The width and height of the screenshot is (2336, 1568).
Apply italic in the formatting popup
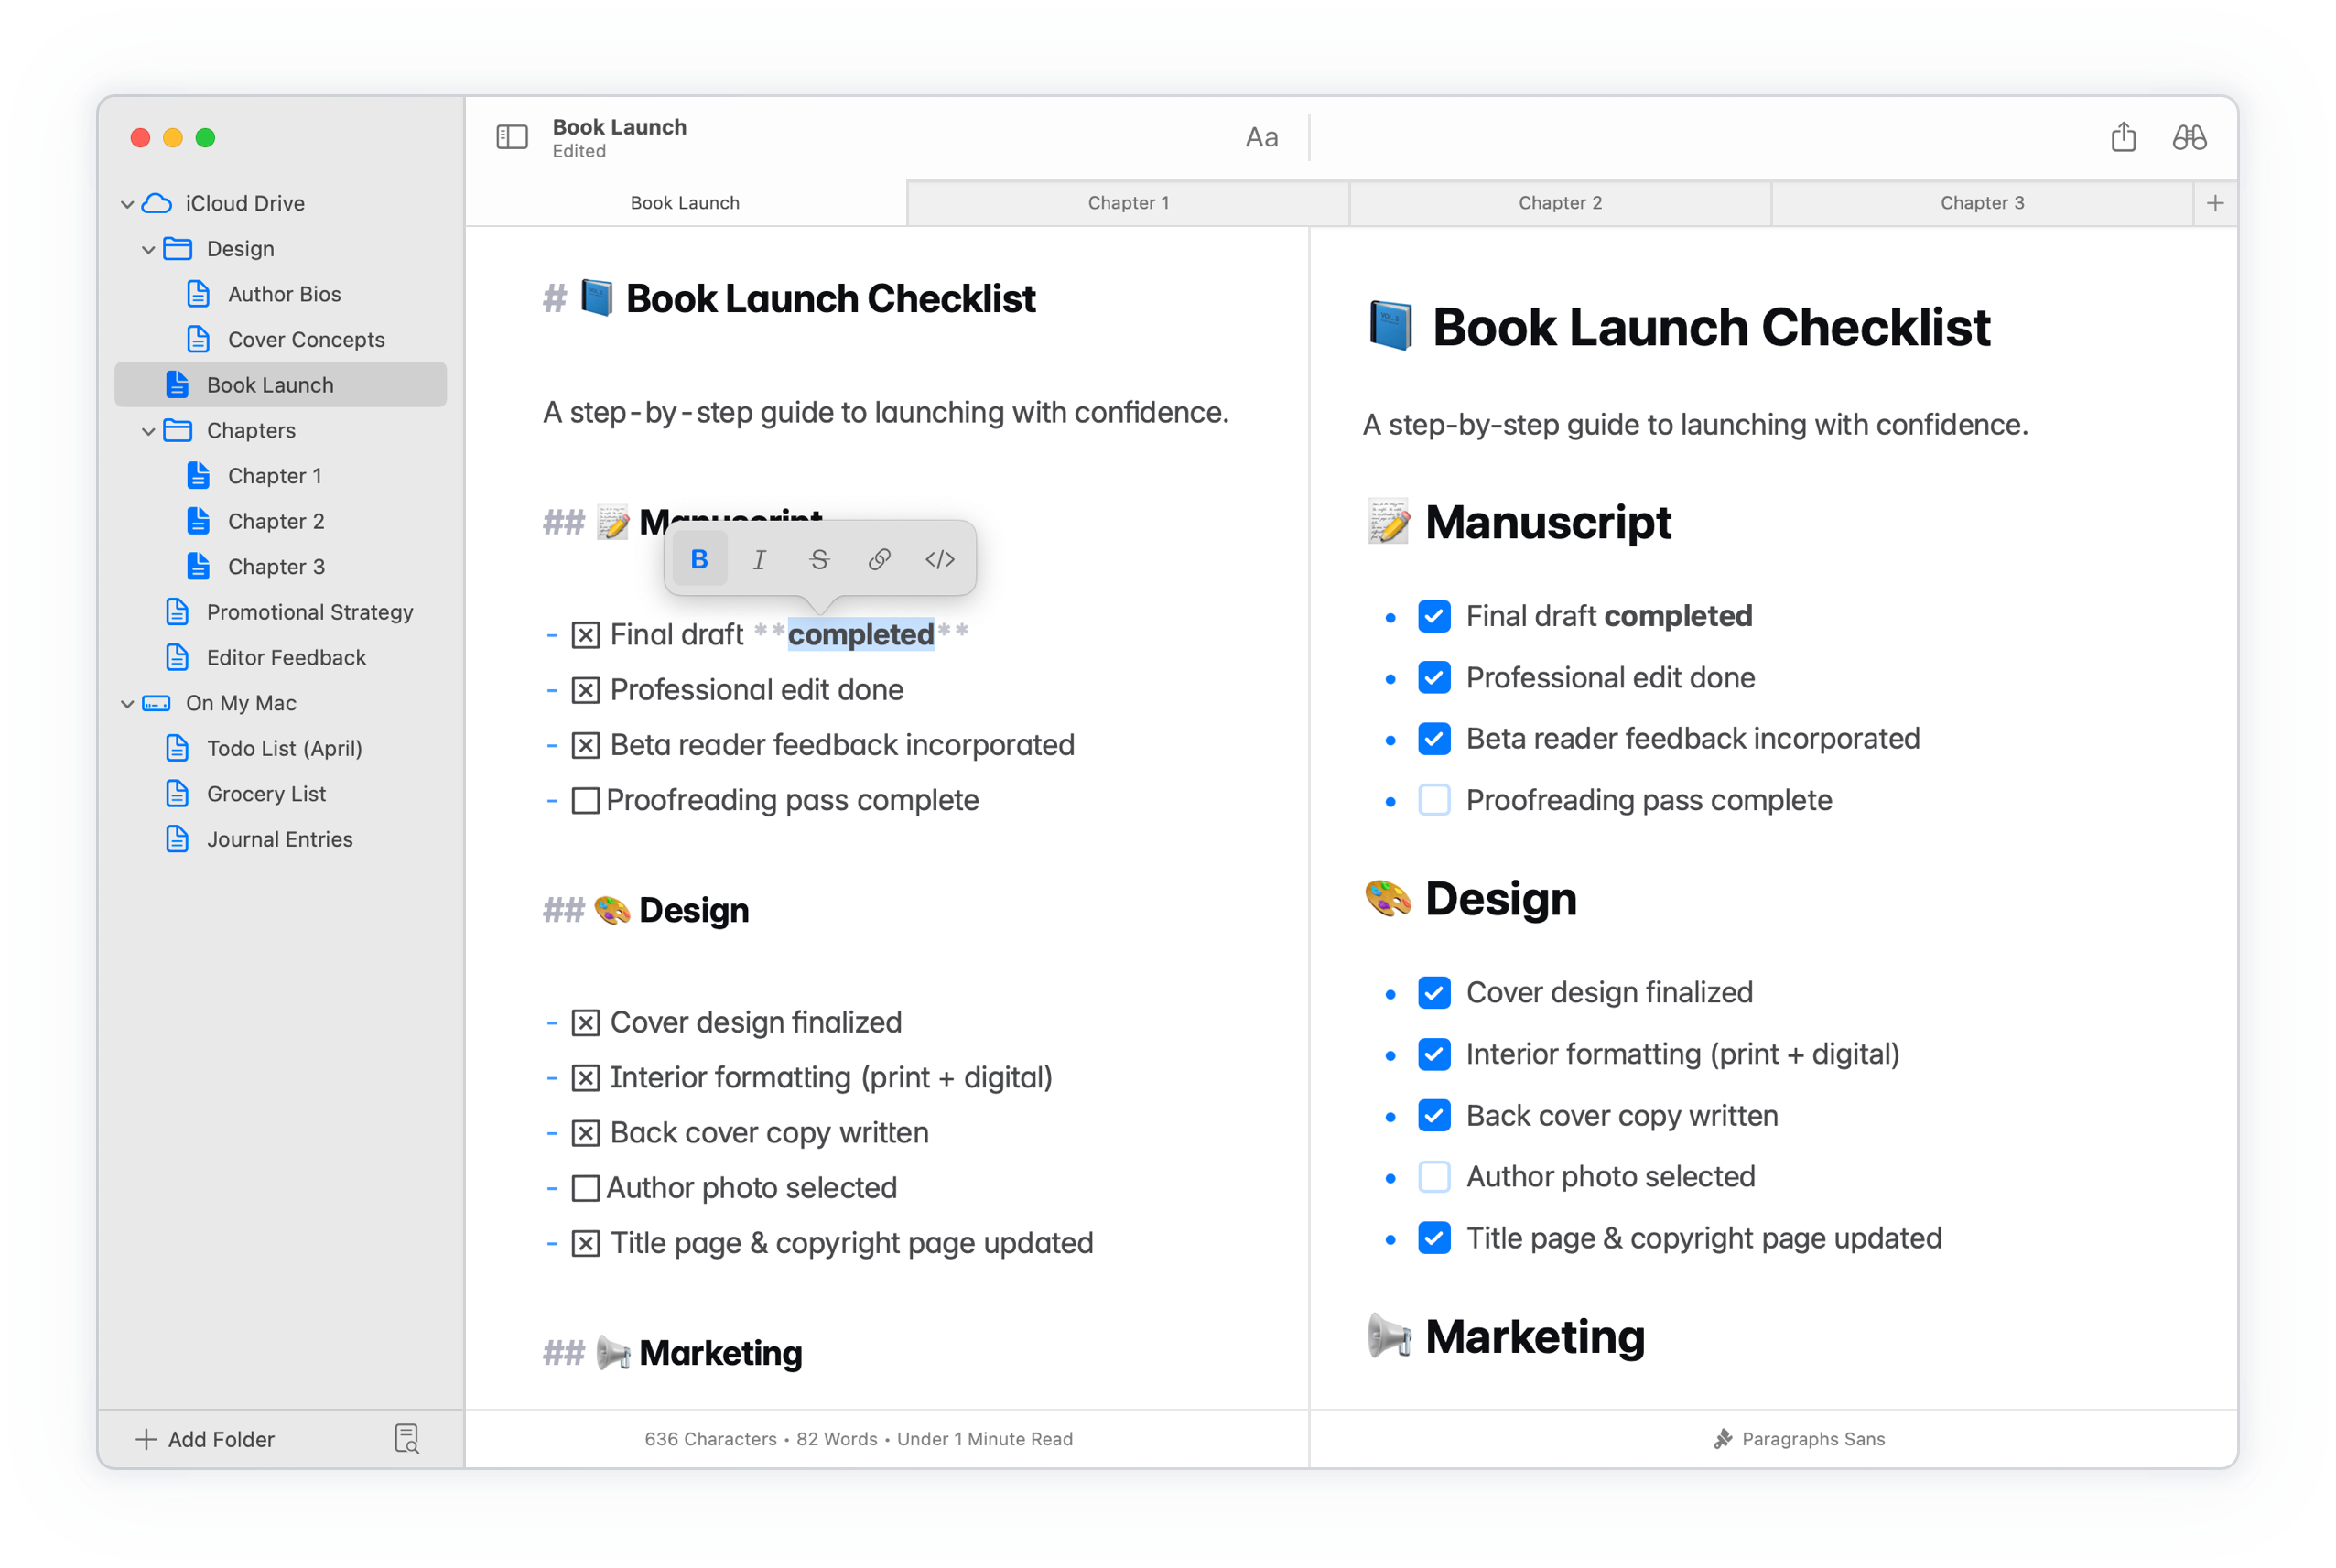click(x=759, y=559)
